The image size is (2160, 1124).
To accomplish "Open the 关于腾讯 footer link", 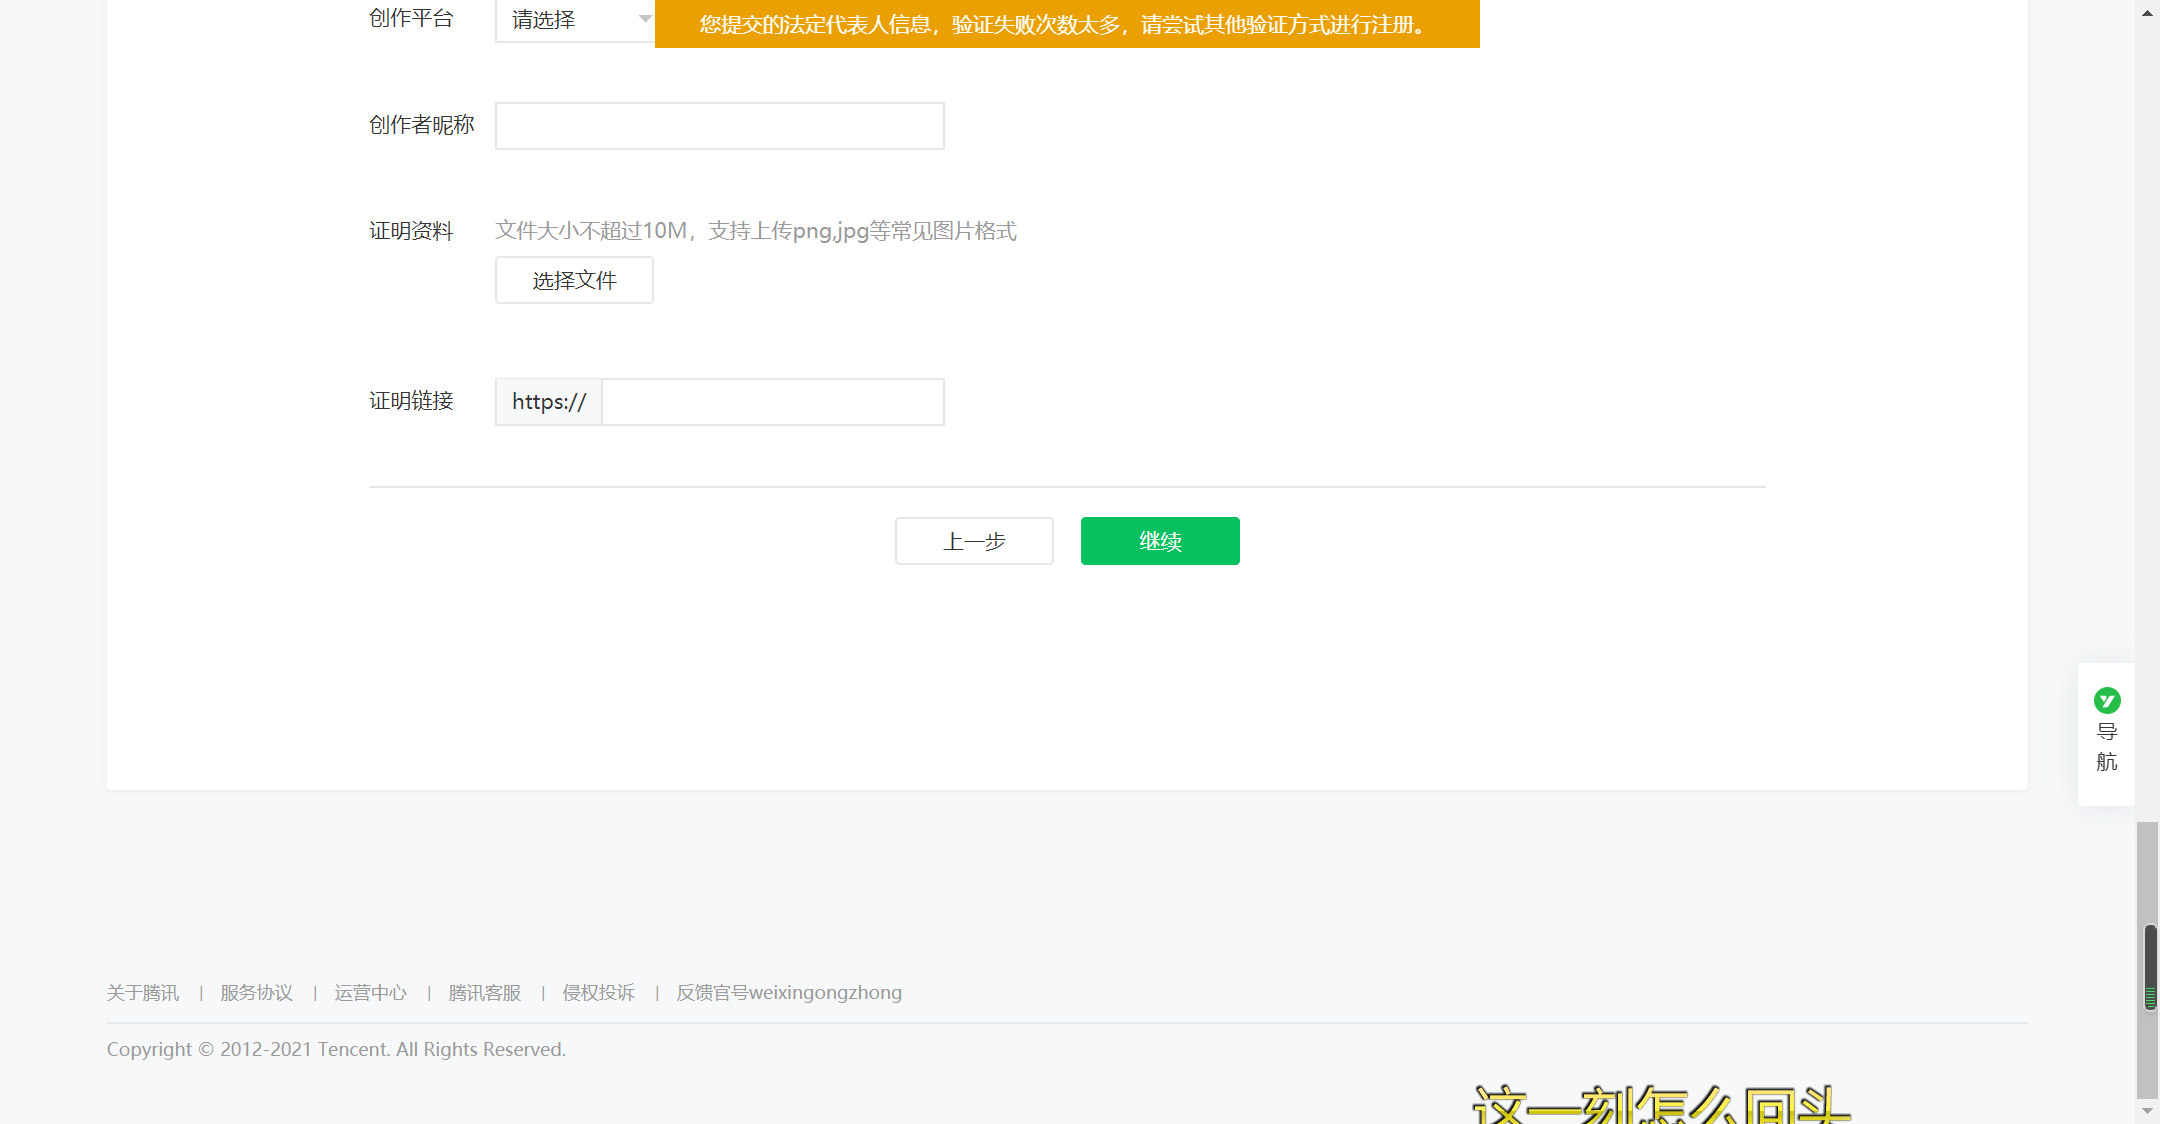I will click(143, 993).
